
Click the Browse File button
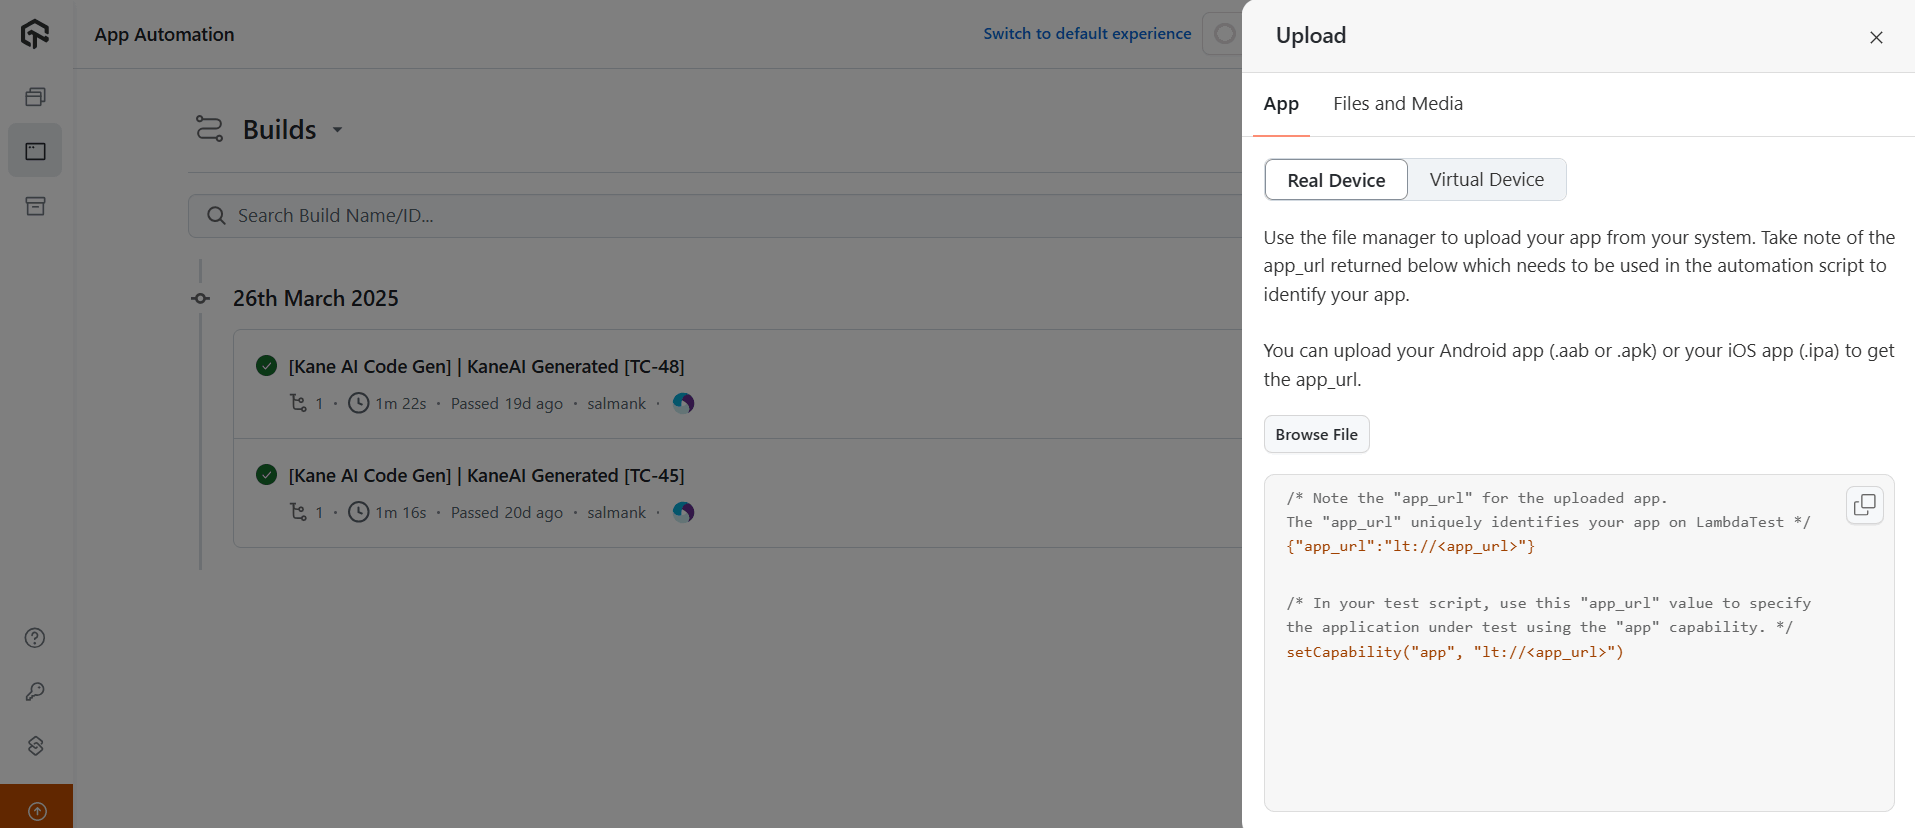click(1316, 434)
